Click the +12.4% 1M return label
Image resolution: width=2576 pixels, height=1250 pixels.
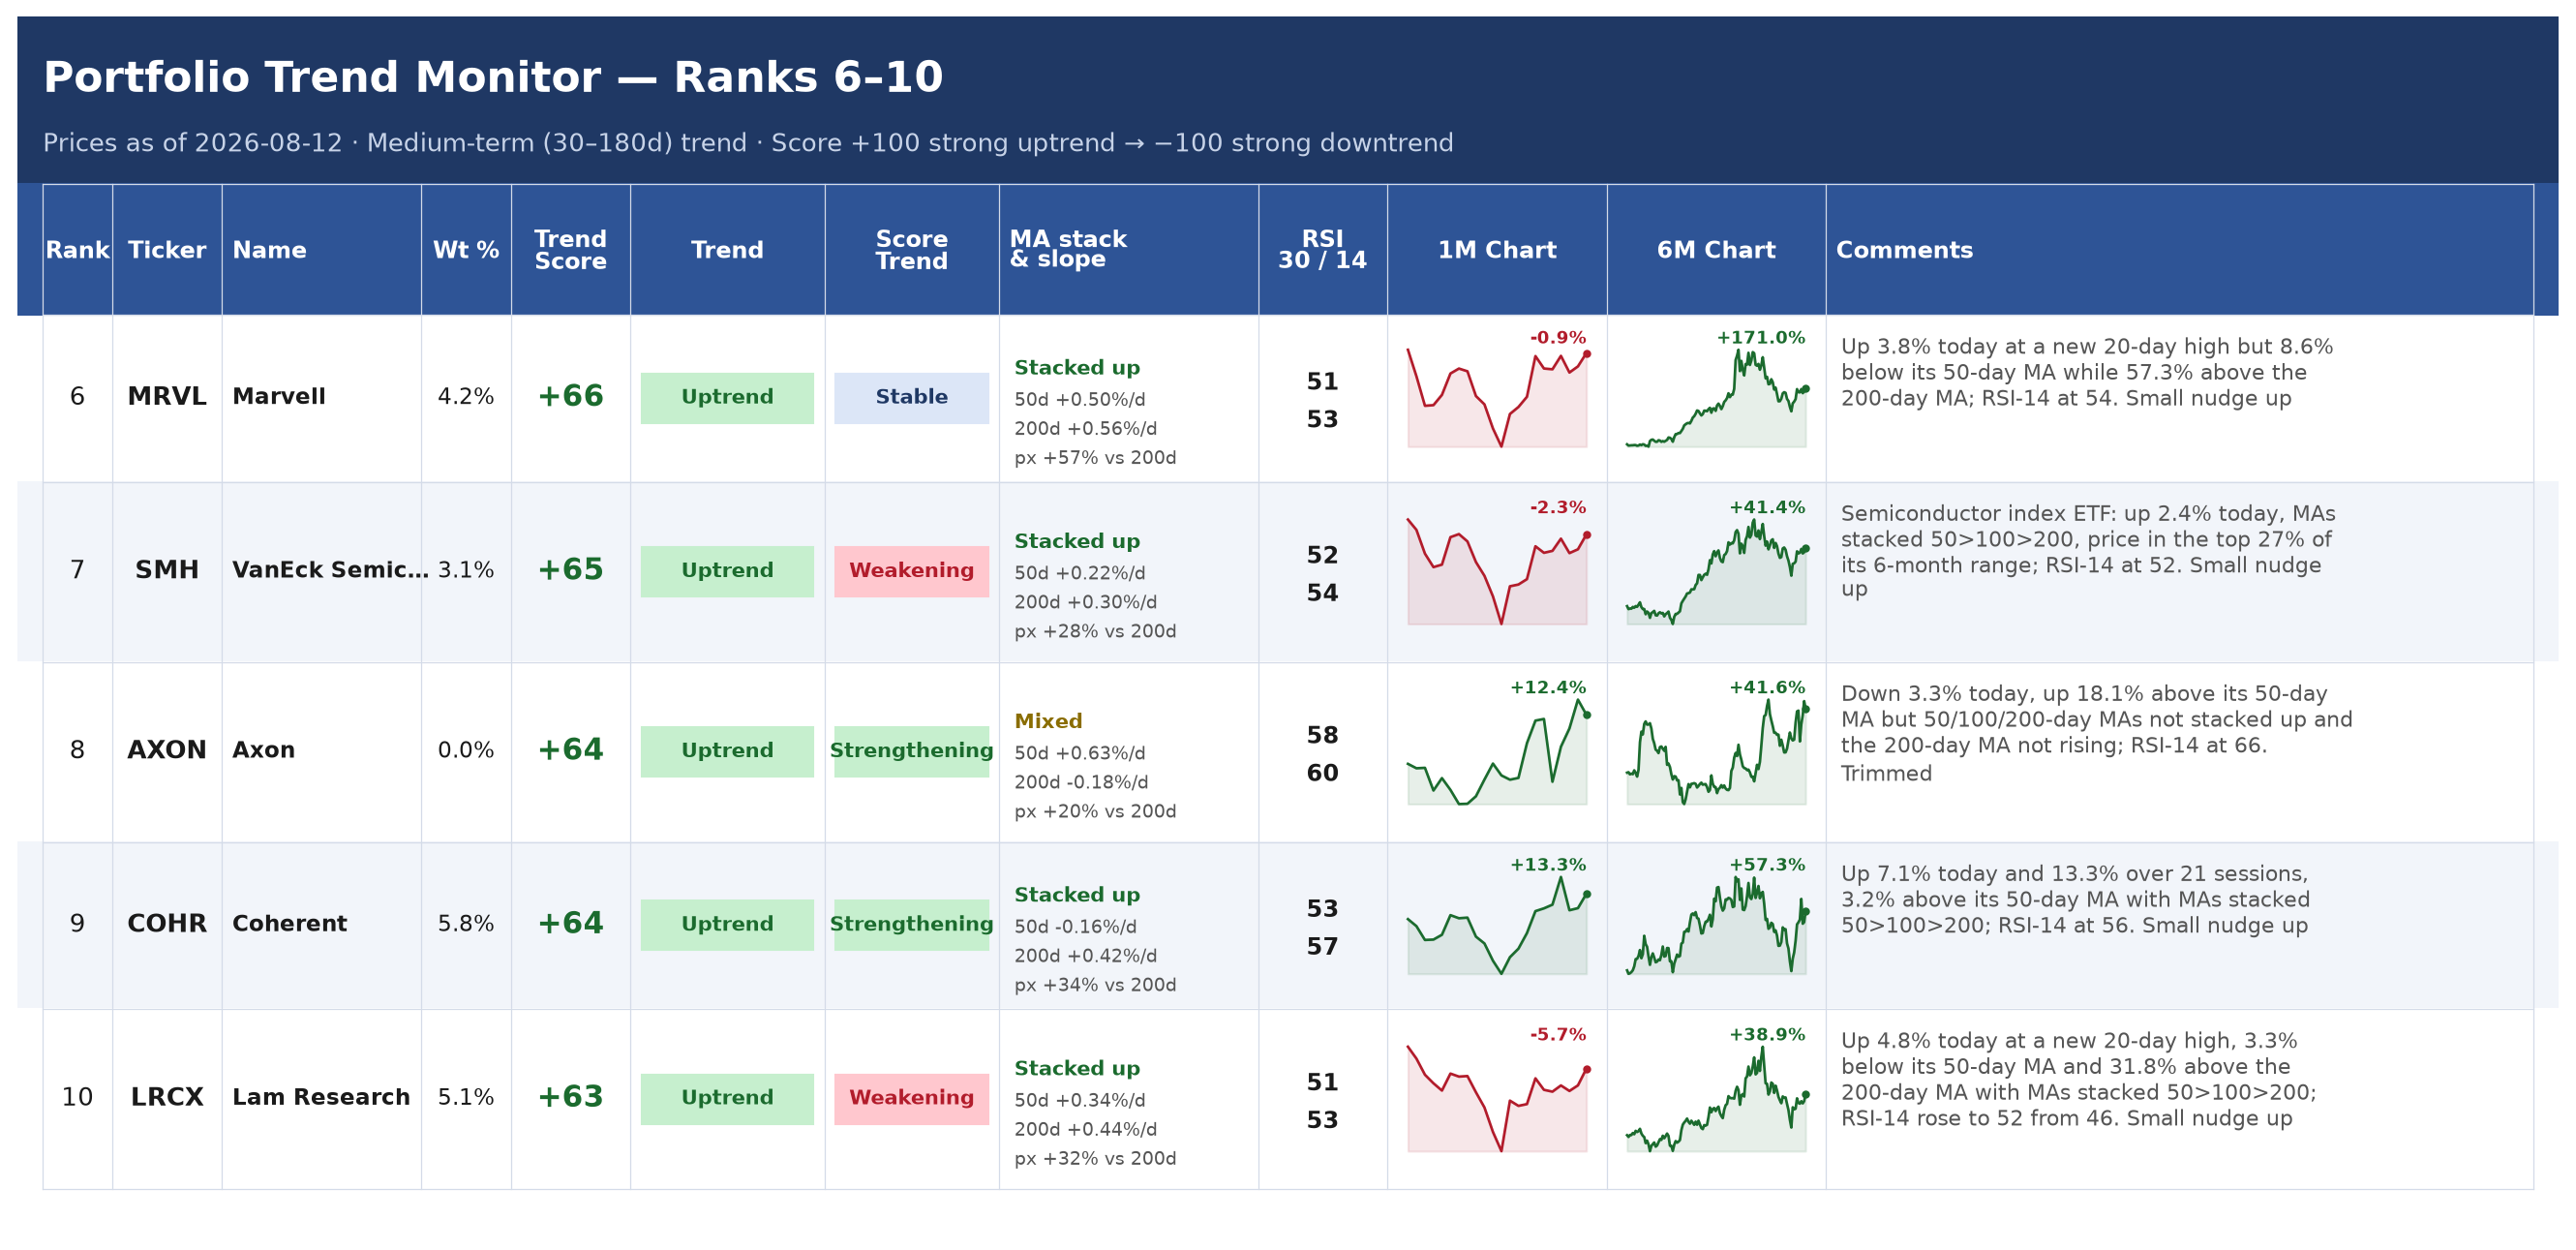click(x=1548, y=688)
